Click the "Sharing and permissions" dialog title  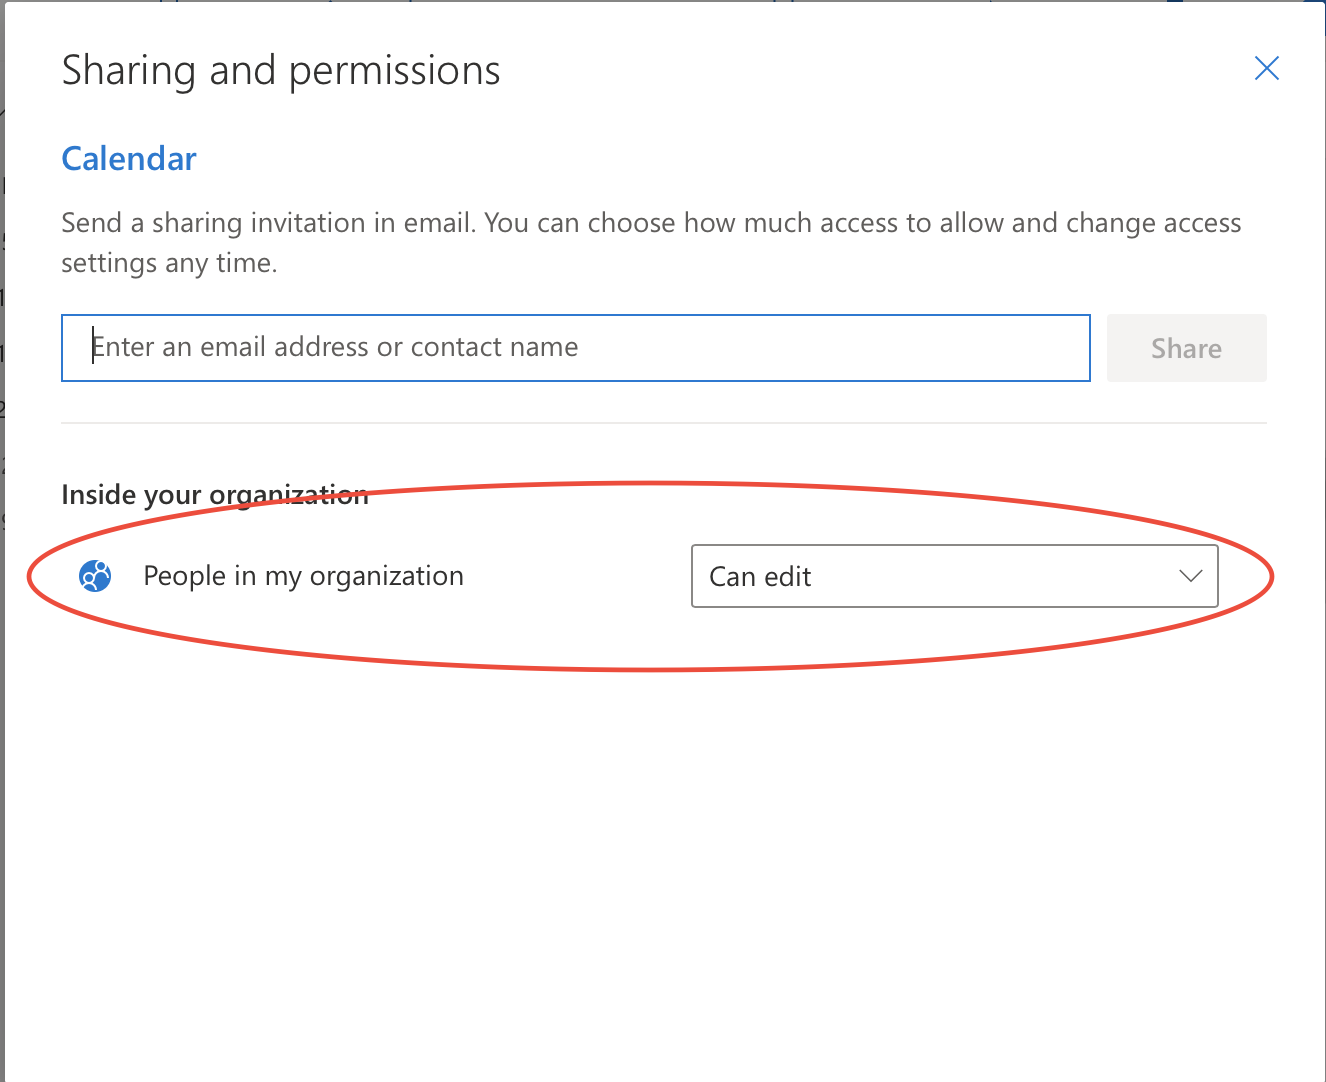(x=281, y=71)
